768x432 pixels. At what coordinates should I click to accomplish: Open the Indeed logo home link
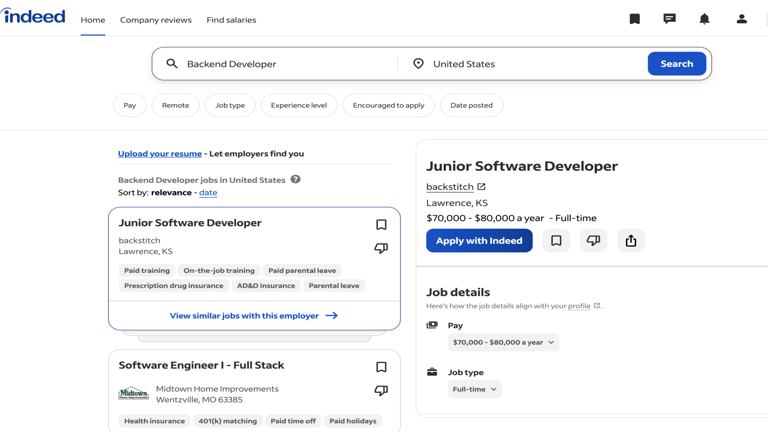click(33, 16)
